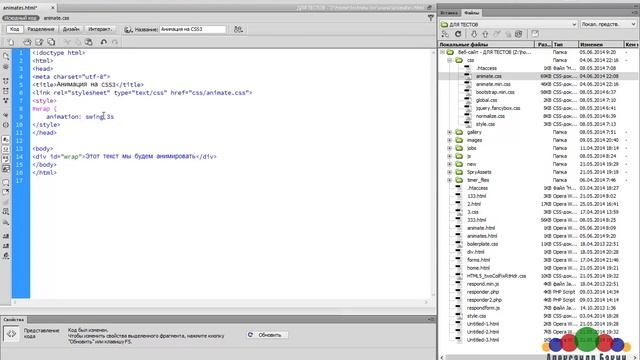Expand the gallery folder
640x360 pixels.
450,132
